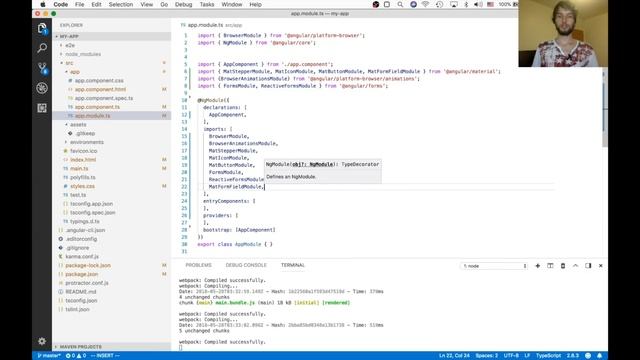Add a new terminal with the plus icon

(538, 266)
